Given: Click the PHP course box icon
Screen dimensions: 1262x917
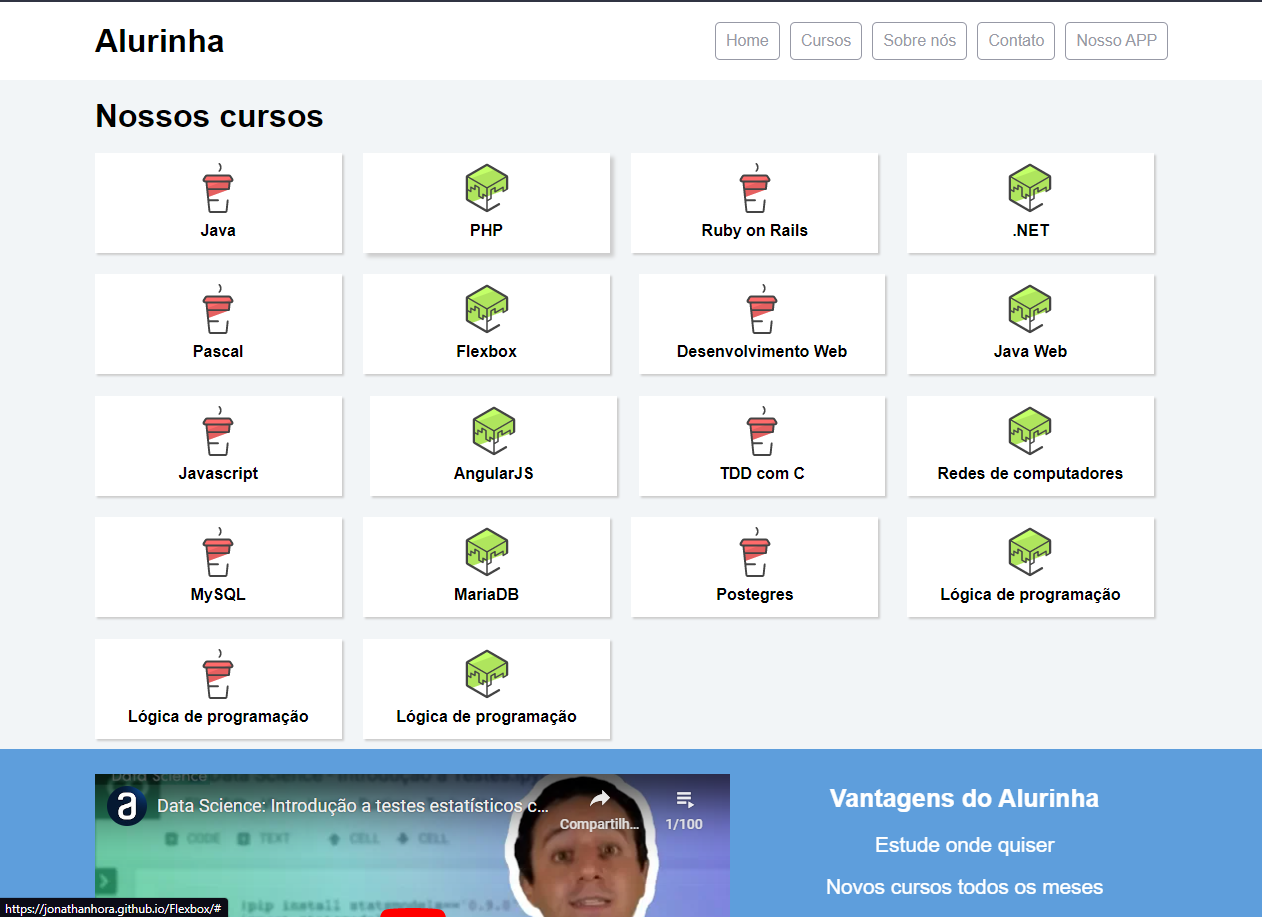Looking at the screenshot, I should coord(486,188).
